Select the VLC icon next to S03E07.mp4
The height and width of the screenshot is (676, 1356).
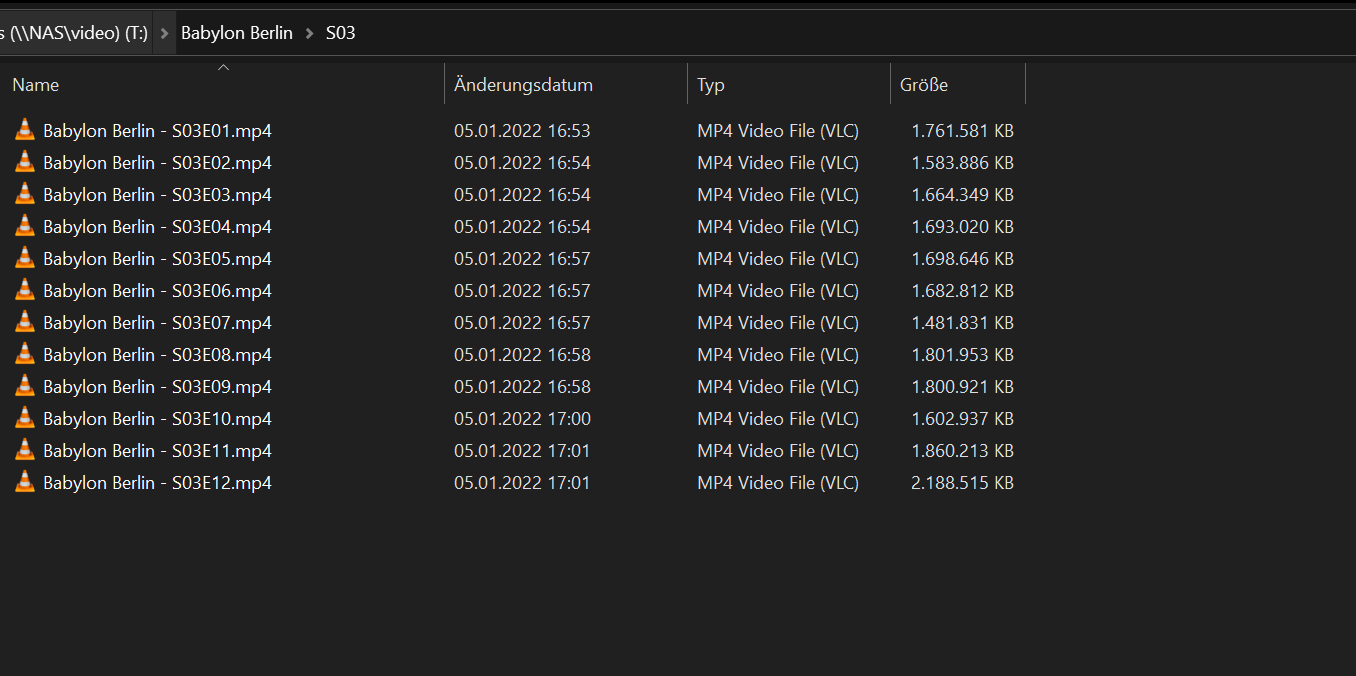pyautogui.click(x=25, y=322)
